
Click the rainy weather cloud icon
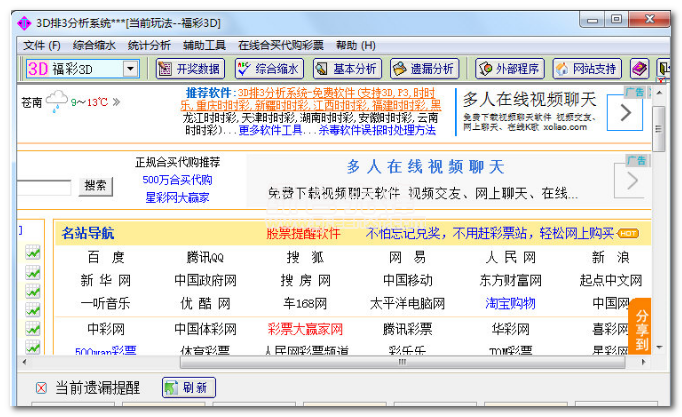(57, 101)
